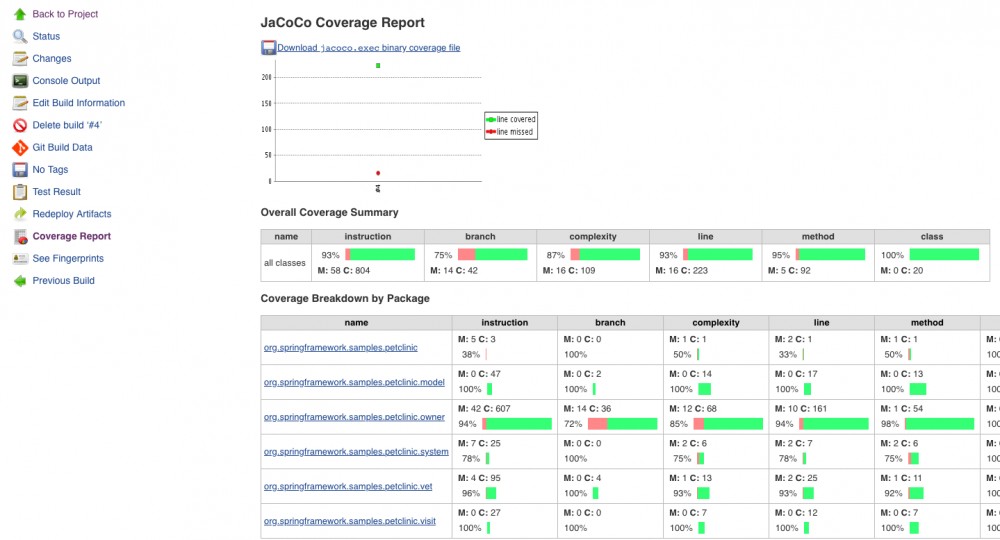Click the green line covered point in chart
The width and height of the screenshot is (1000, 540).
pyautogui.click(x=378, y=66)
